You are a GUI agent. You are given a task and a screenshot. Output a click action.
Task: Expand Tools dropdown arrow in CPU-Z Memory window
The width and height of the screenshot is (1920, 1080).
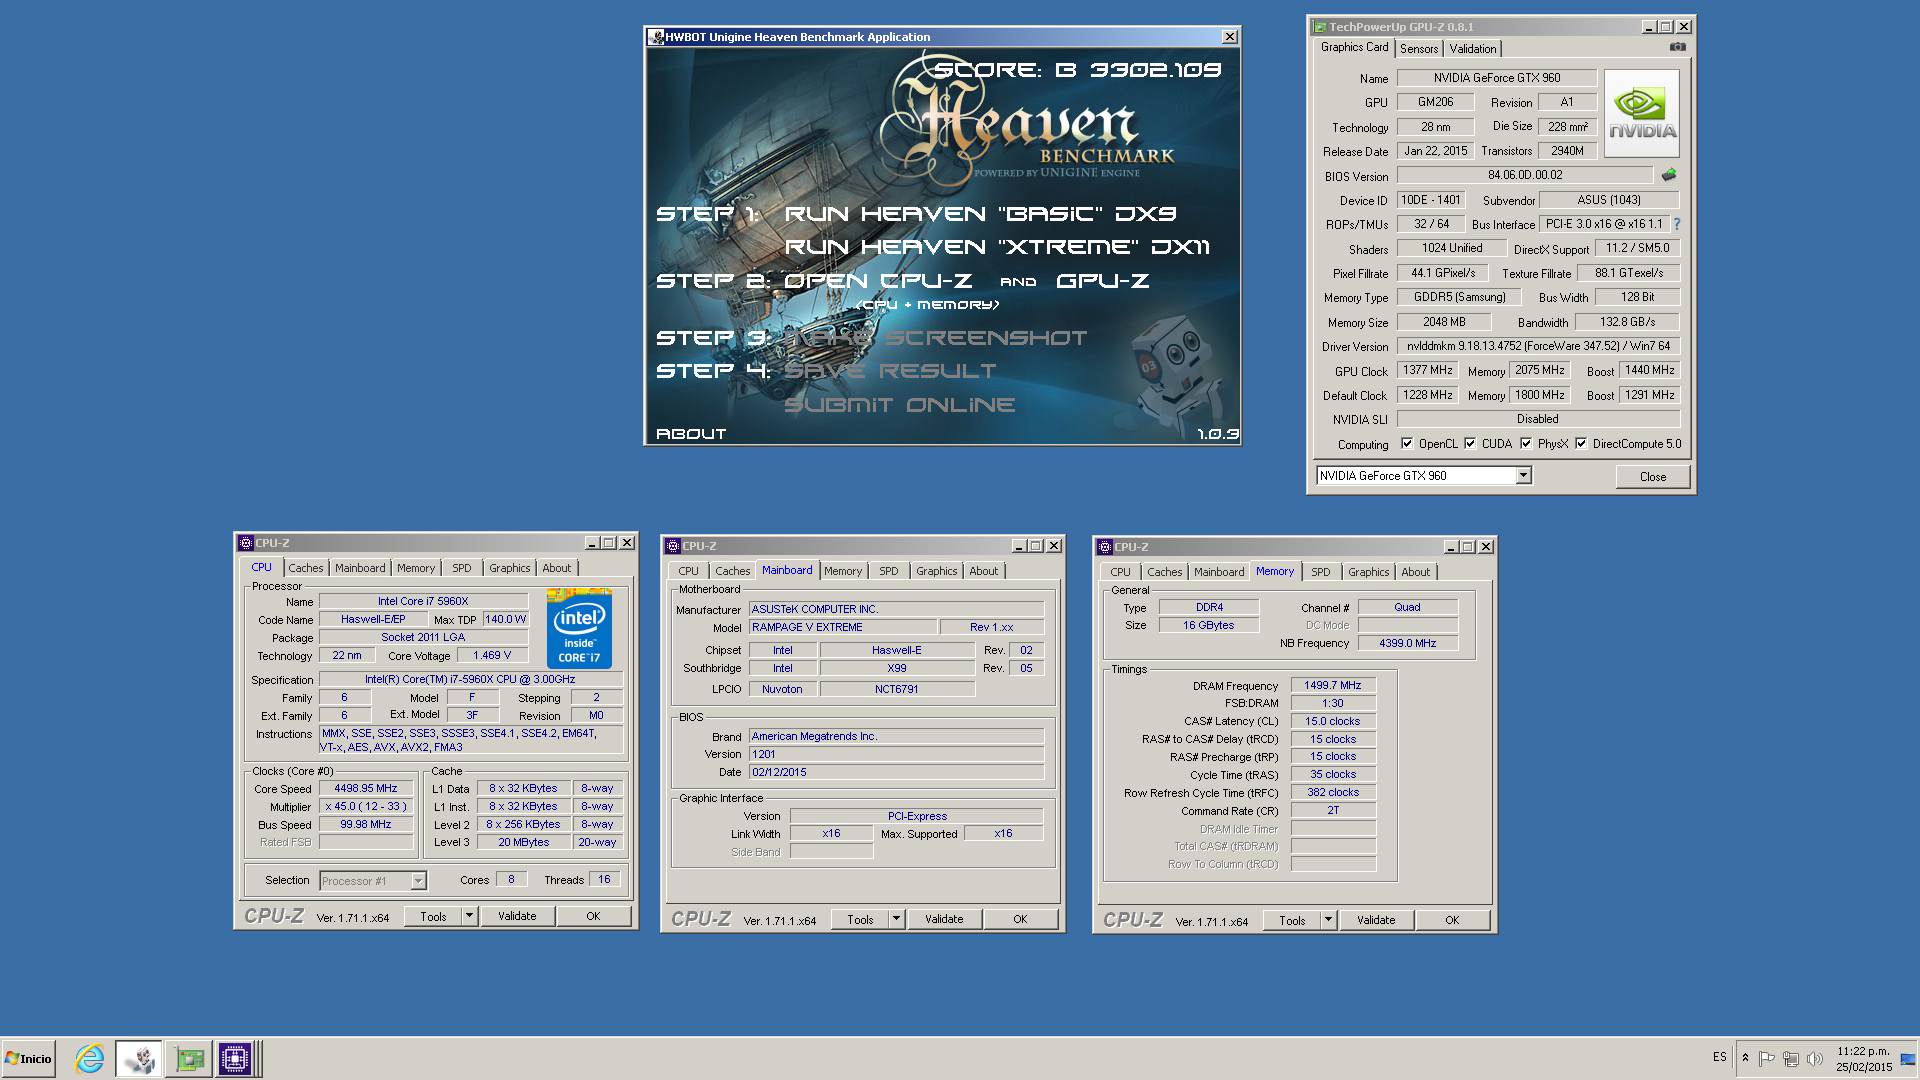(x=1328, y=920)
